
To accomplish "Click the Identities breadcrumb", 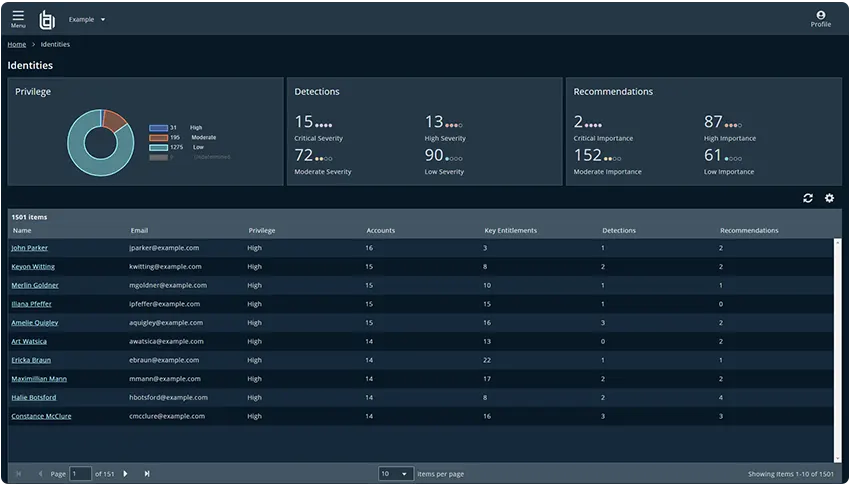I will [x=55, y=44].
